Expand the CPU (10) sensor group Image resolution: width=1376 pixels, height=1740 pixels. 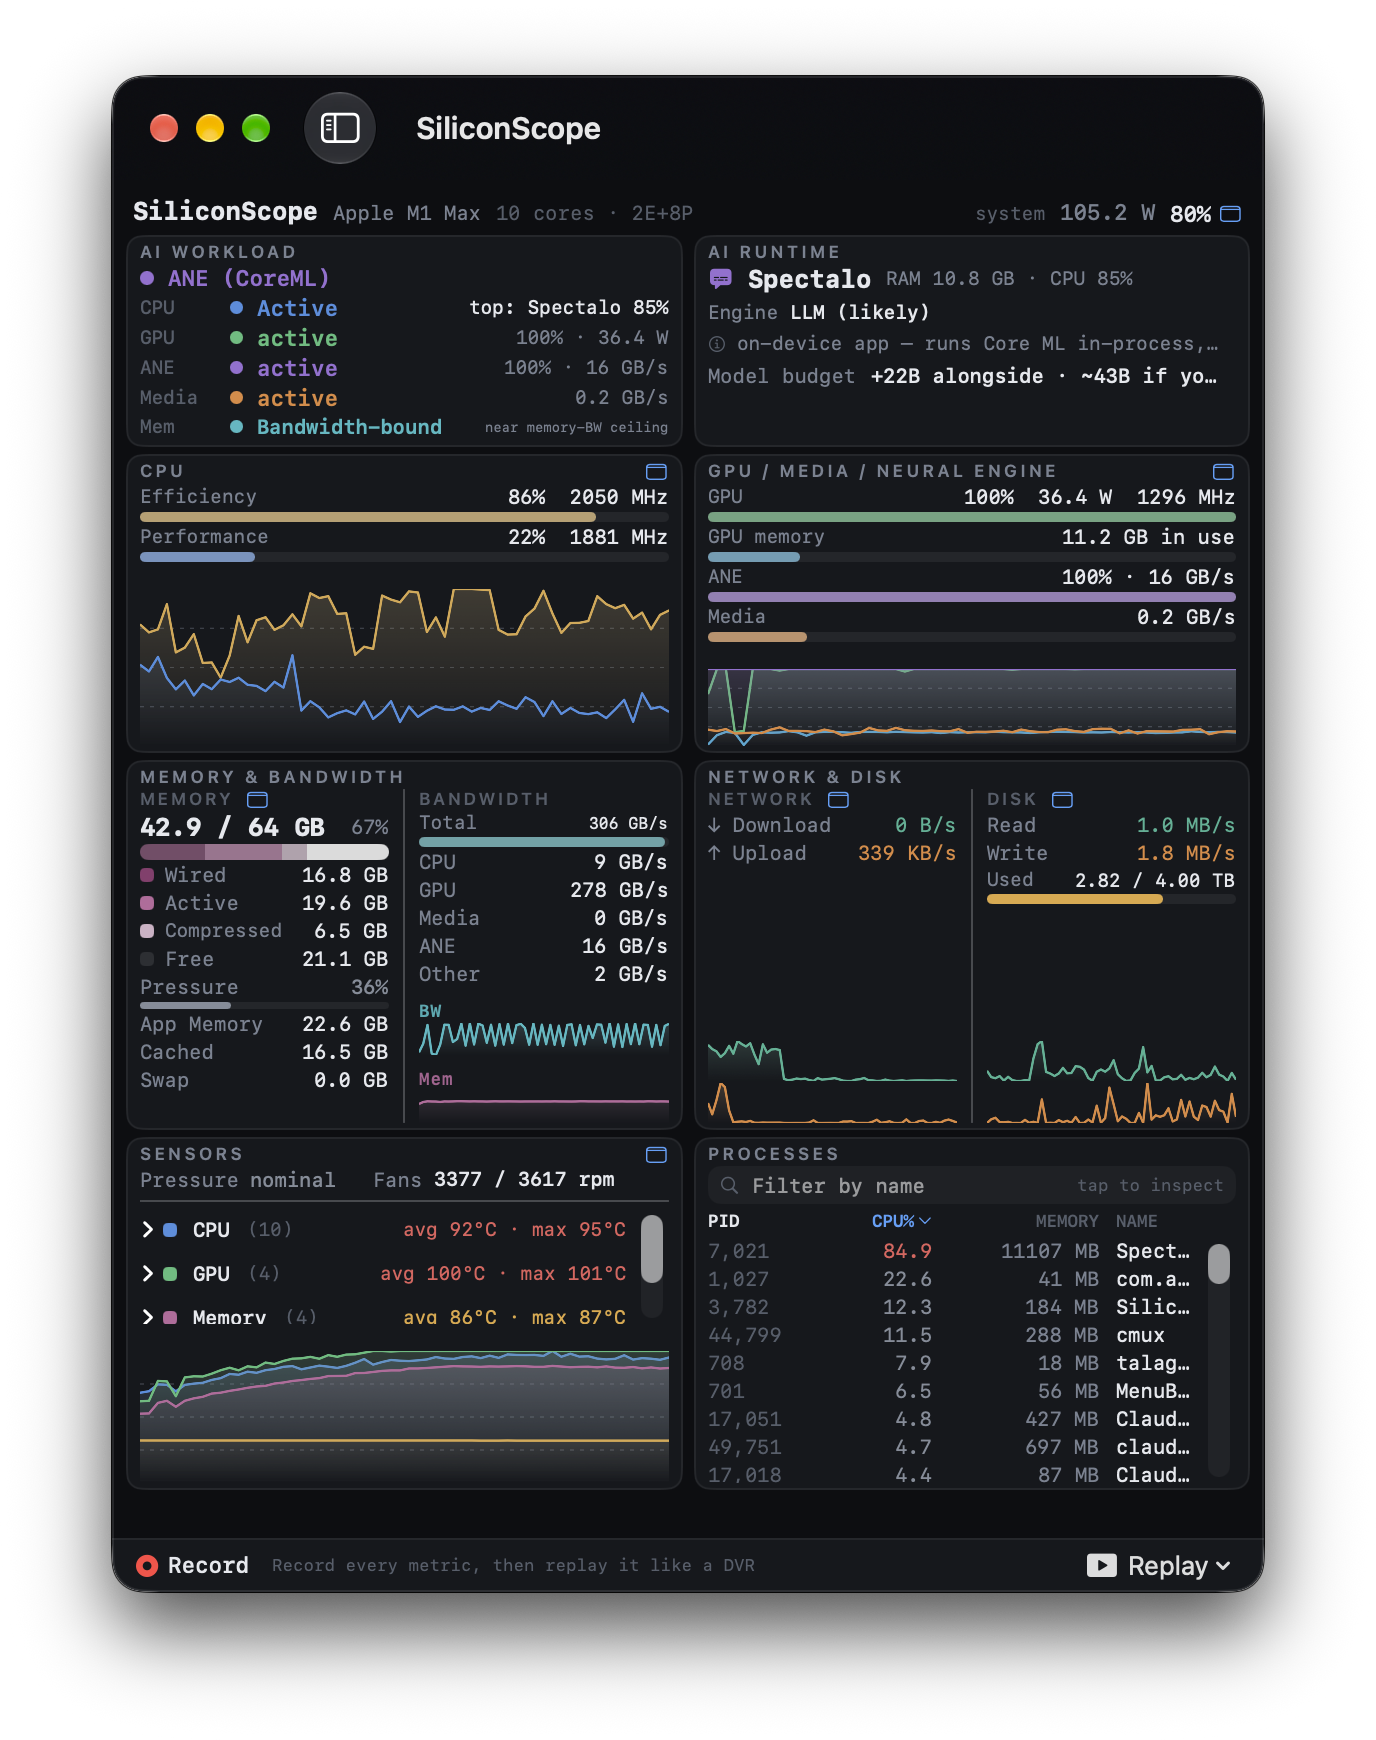148,1230
